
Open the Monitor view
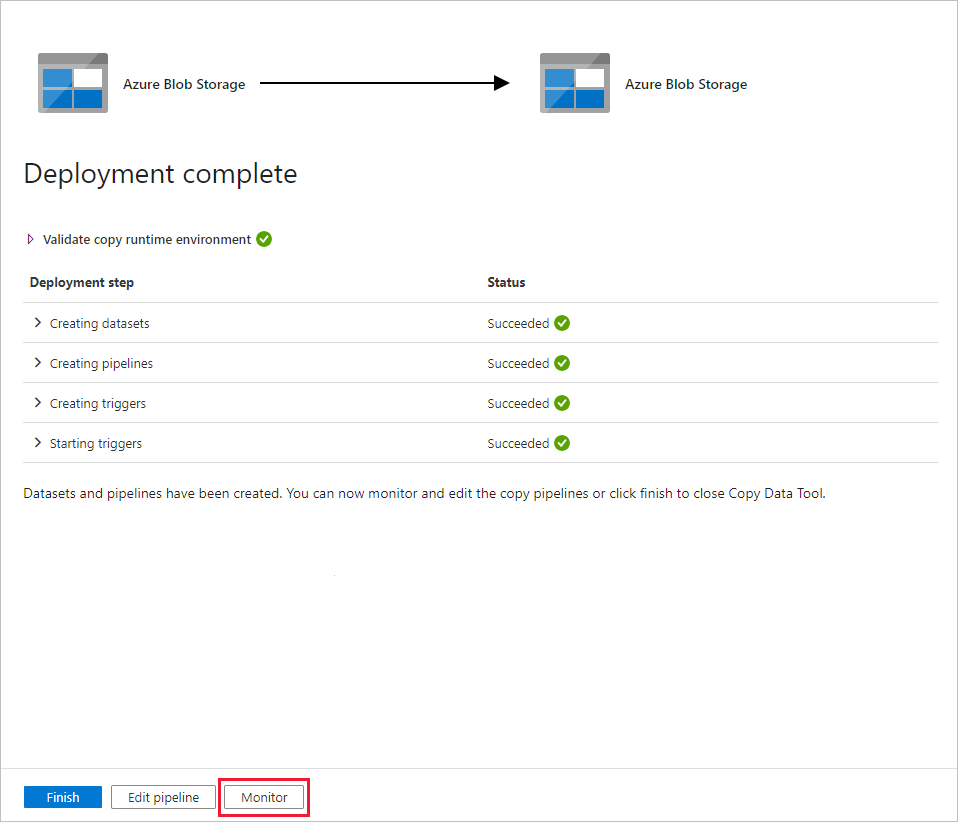click(x=263, y=797)
